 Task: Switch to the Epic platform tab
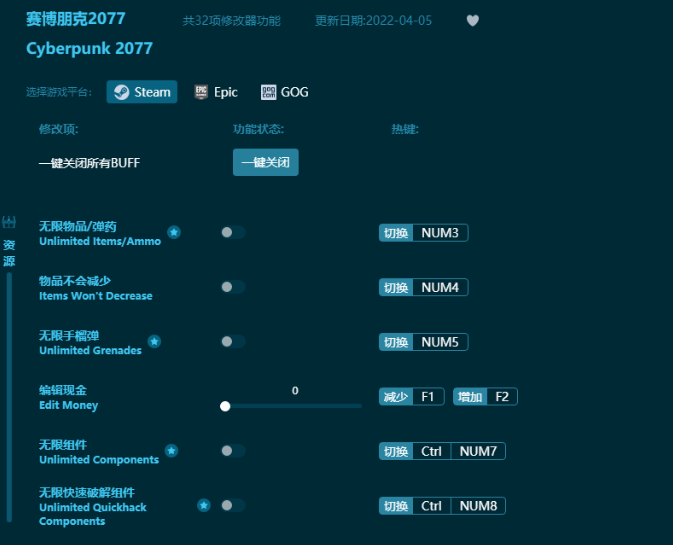click(216, 92)
